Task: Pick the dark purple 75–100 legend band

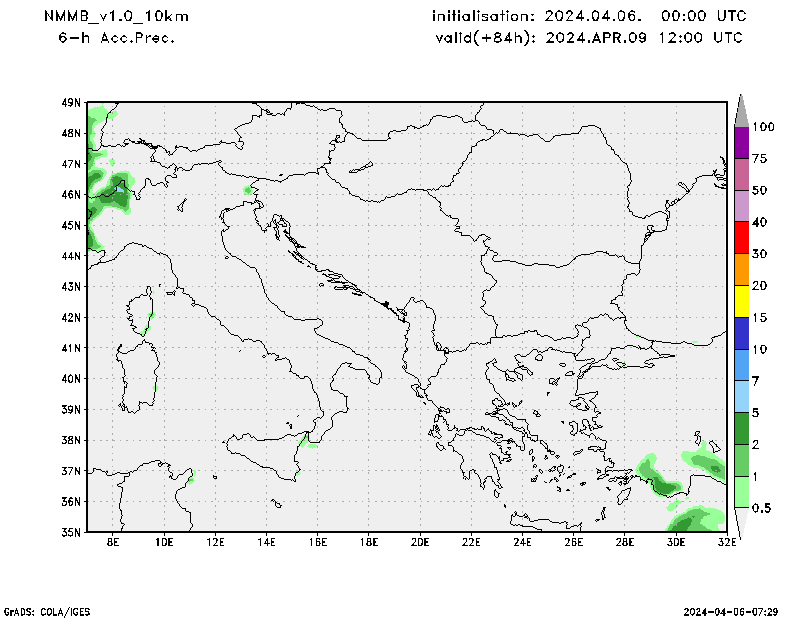Action: point(742,143)
